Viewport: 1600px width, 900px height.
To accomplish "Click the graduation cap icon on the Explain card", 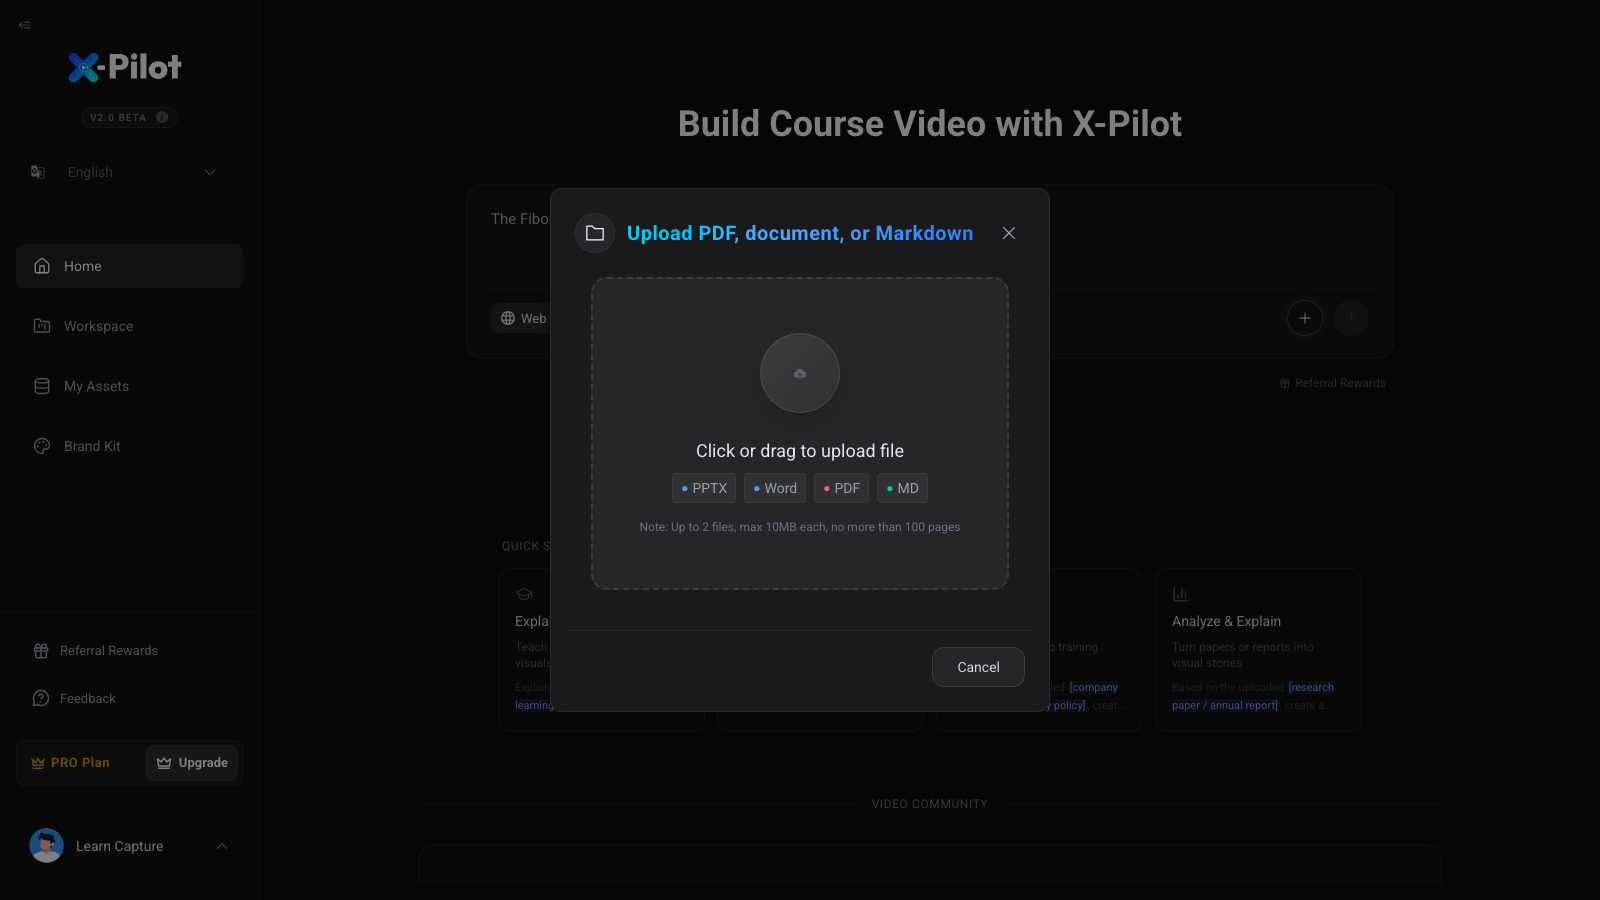I will click(x=524, y=594).
